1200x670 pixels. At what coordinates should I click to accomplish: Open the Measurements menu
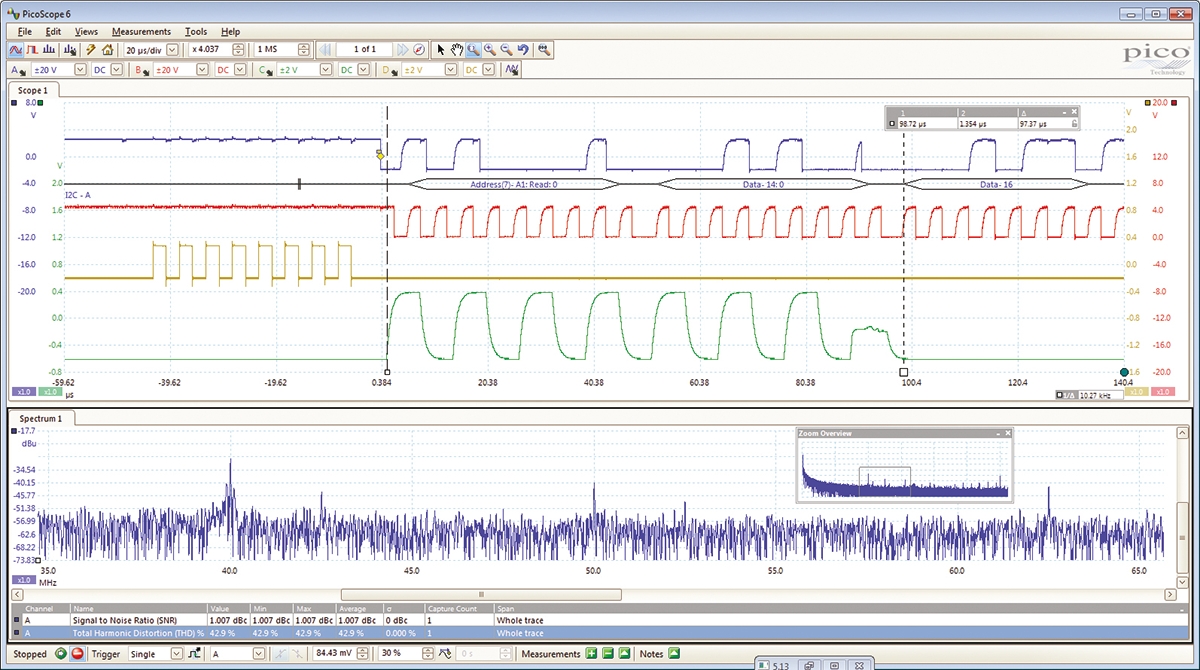141,31
